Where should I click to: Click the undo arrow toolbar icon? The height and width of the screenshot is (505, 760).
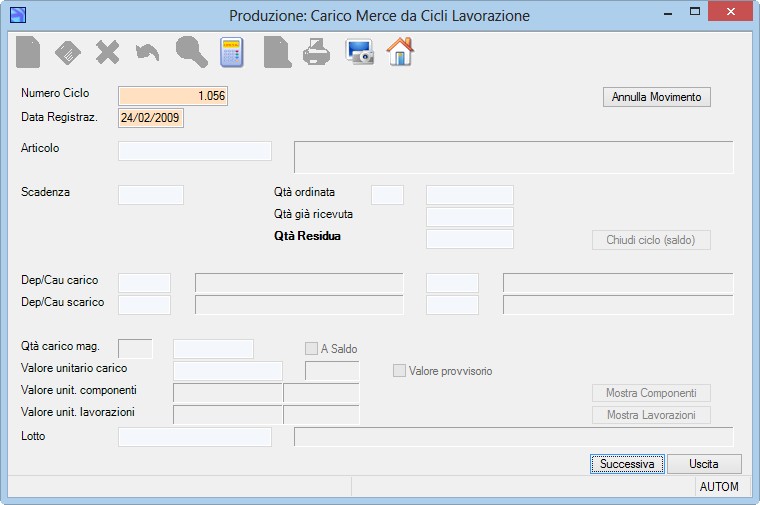click(x=147, y=52)
